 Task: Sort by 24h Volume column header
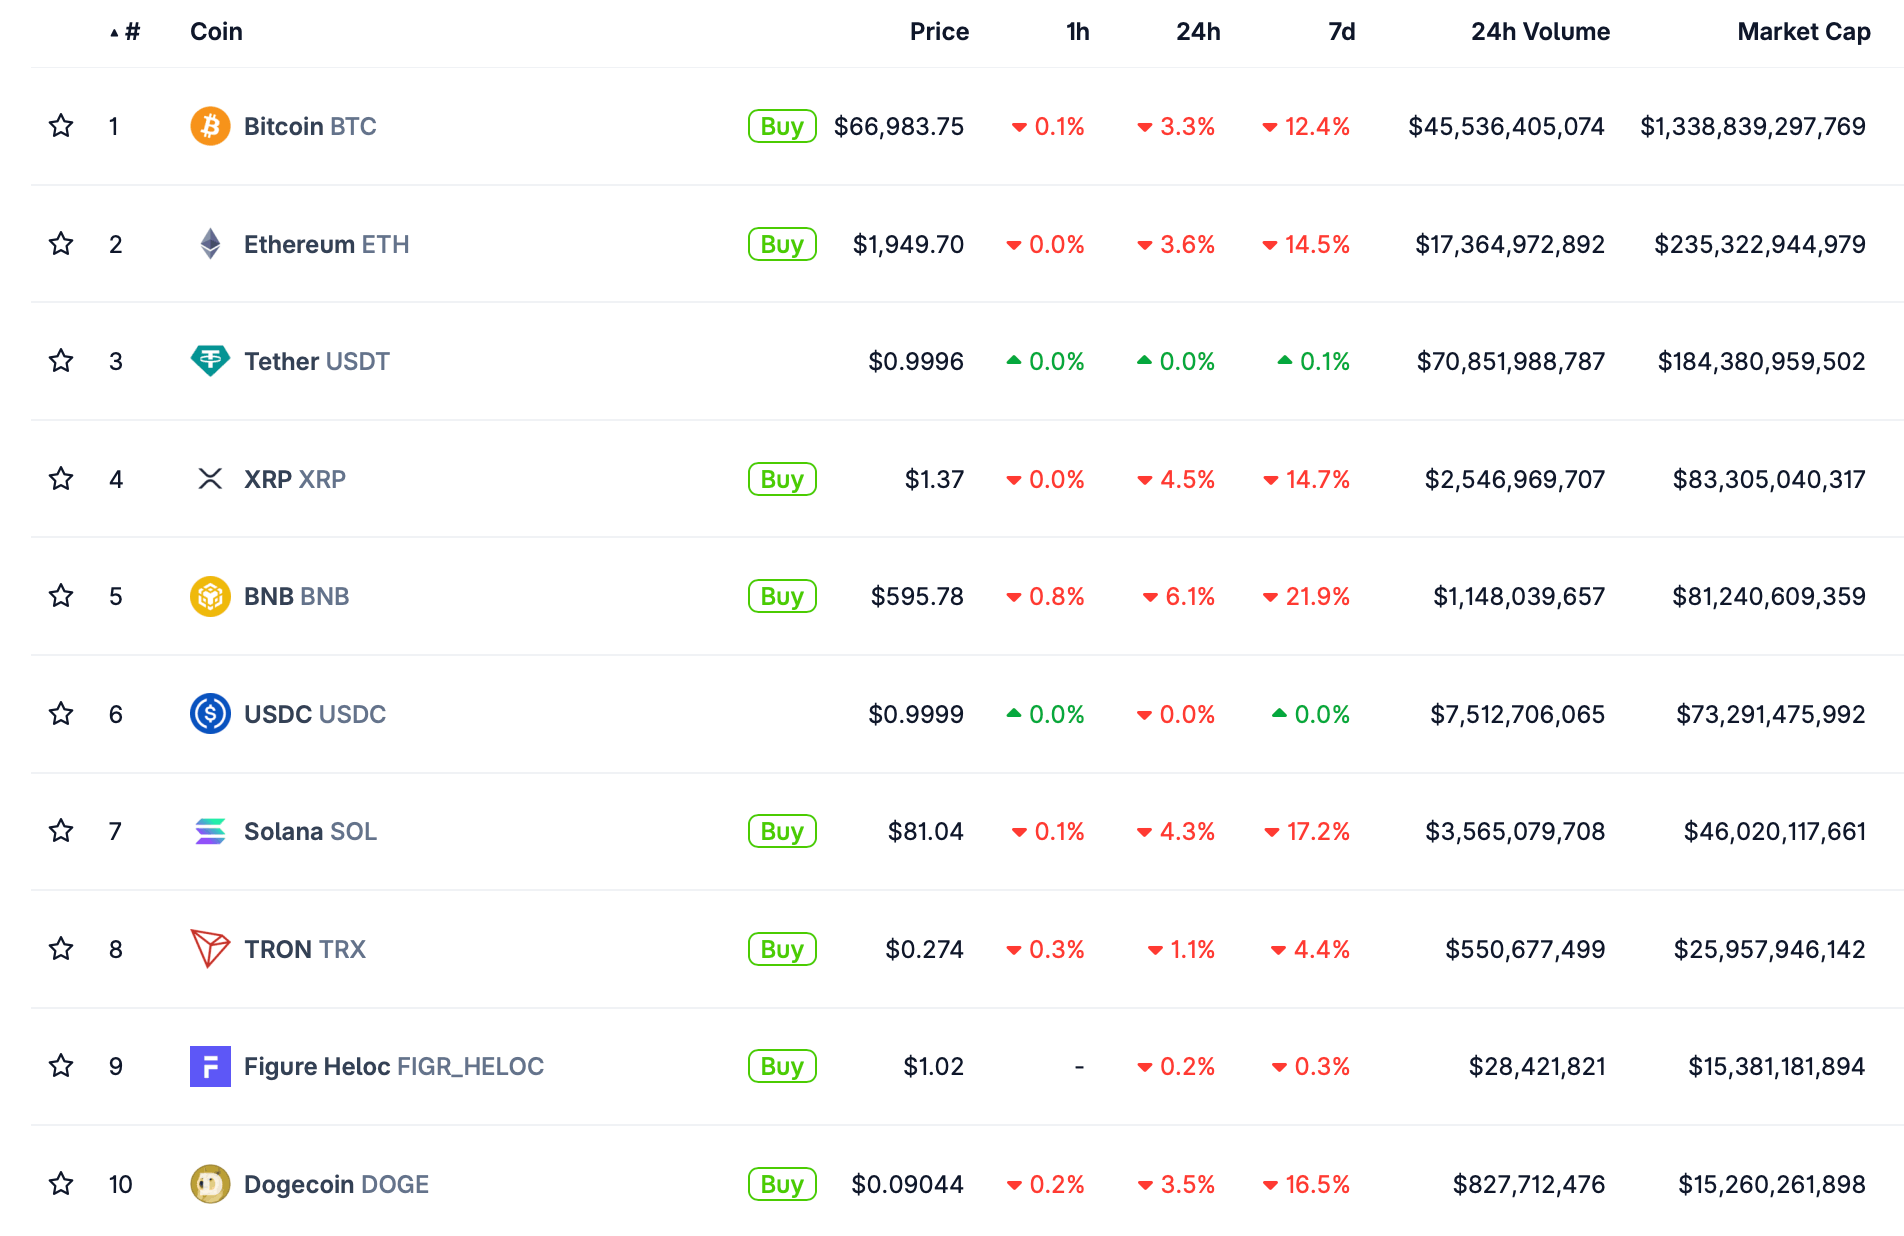1539,32
